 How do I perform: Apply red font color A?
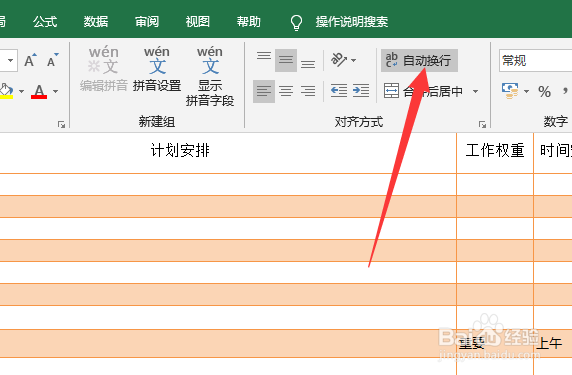(x=39, y=91)
